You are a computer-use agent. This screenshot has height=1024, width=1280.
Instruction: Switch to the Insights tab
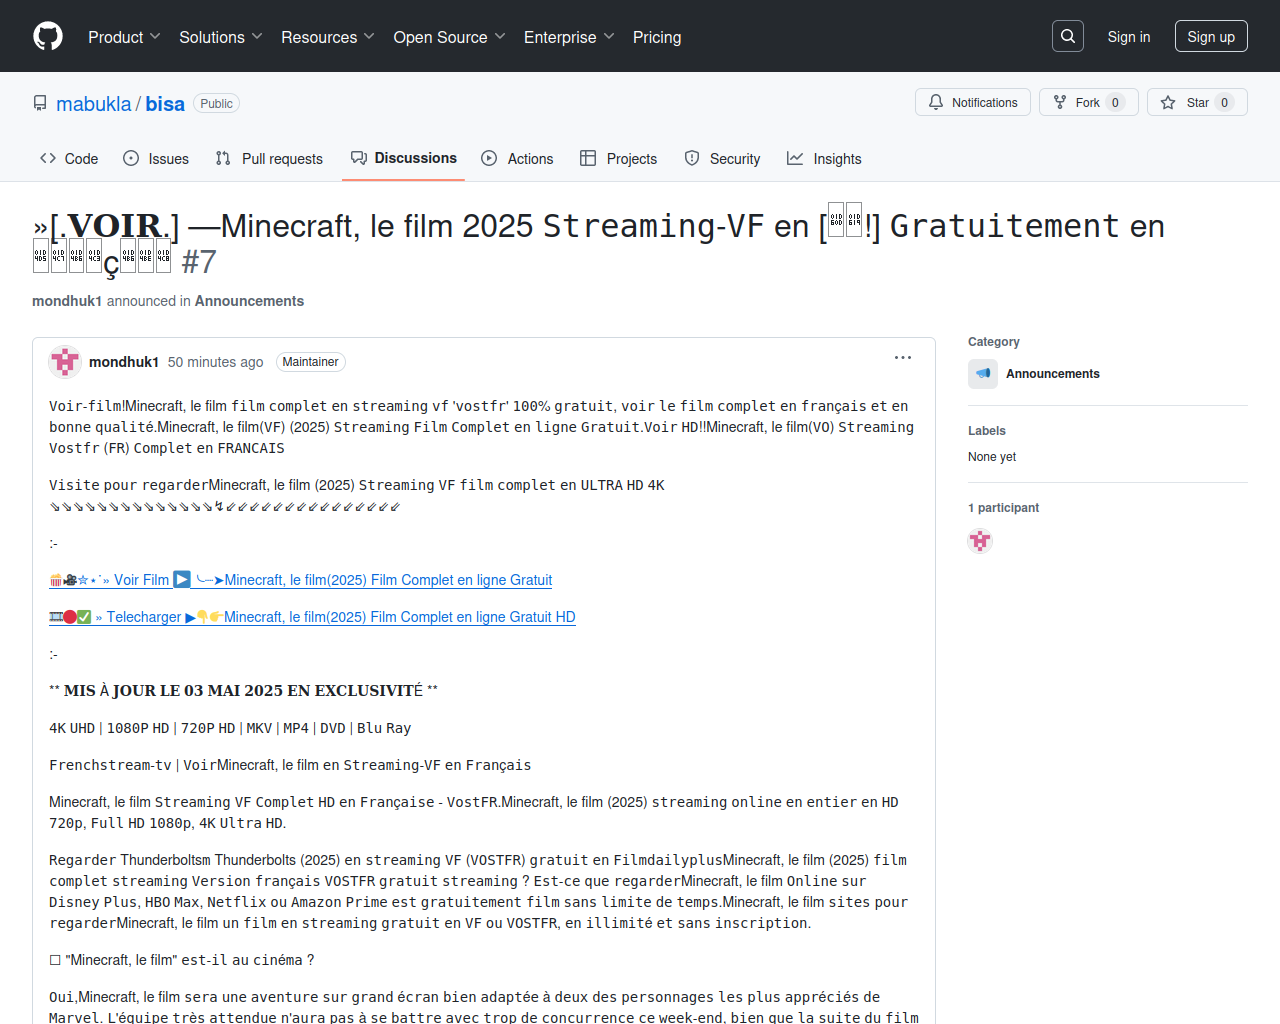824,158
